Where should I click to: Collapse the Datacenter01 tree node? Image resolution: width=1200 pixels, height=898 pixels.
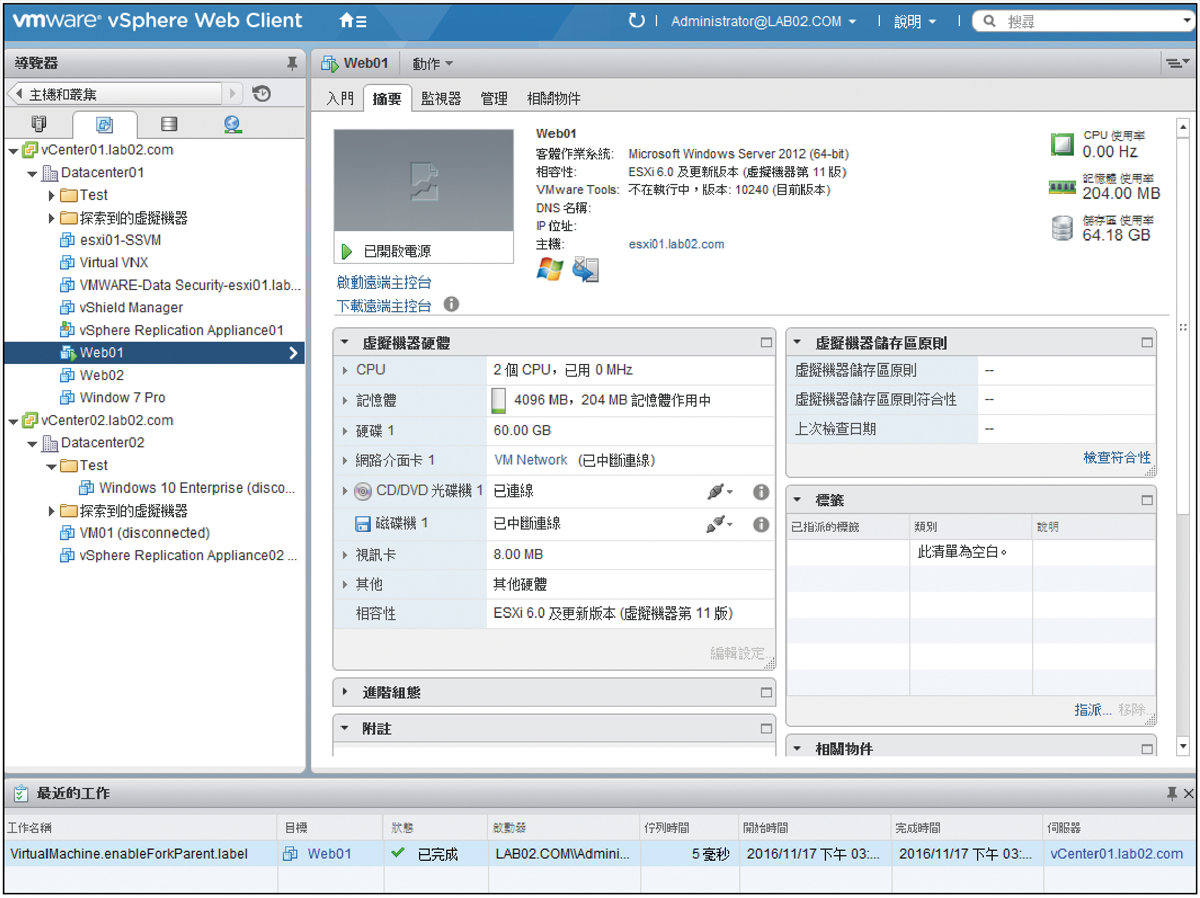click(32, 173)
